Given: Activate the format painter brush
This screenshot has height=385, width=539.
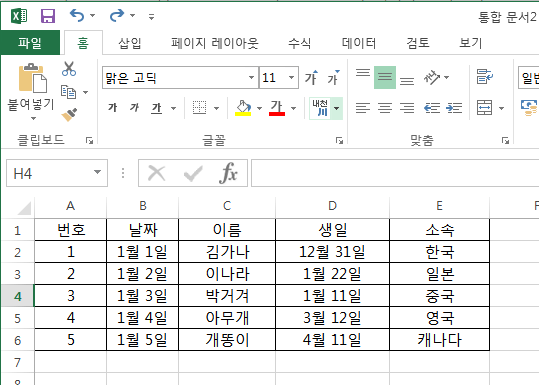Looking at the screenshot, I should [69, 114].
